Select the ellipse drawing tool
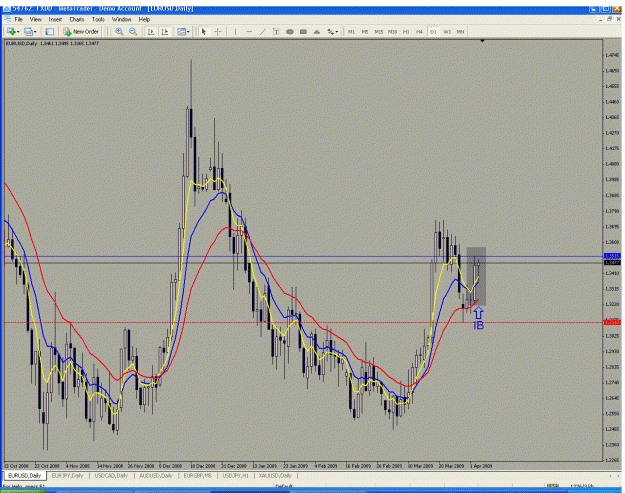Viewport: 625px width, 493px height. tap(290, 32)
